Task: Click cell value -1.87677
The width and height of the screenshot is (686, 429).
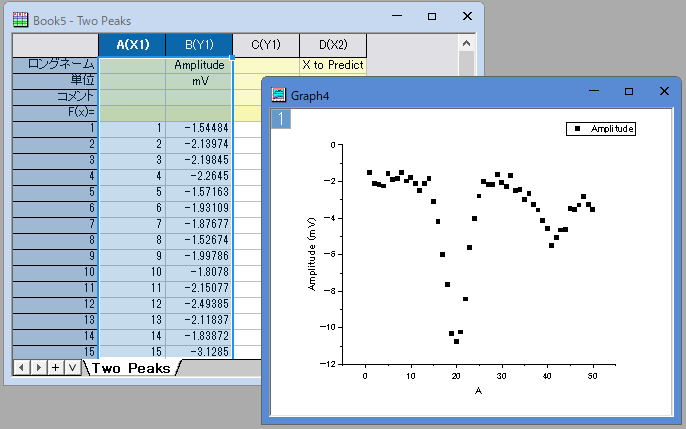Action: click(199, 225)
